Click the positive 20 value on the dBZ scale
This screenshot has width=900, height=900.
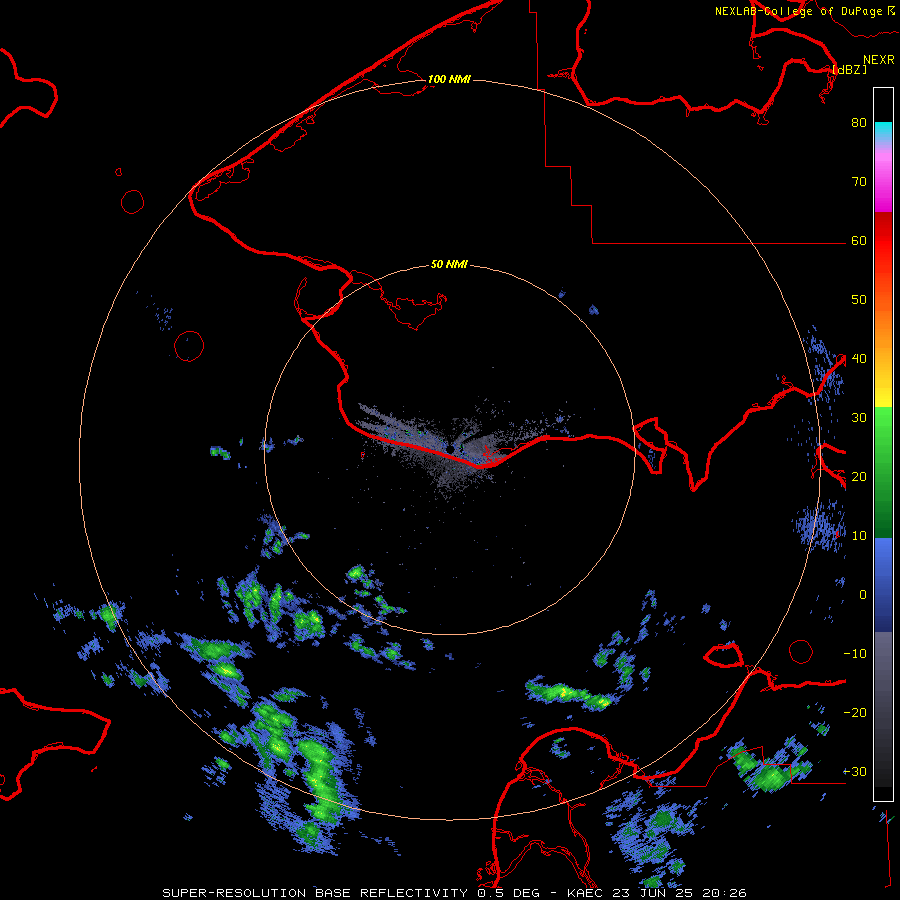(x=859, y=477)
